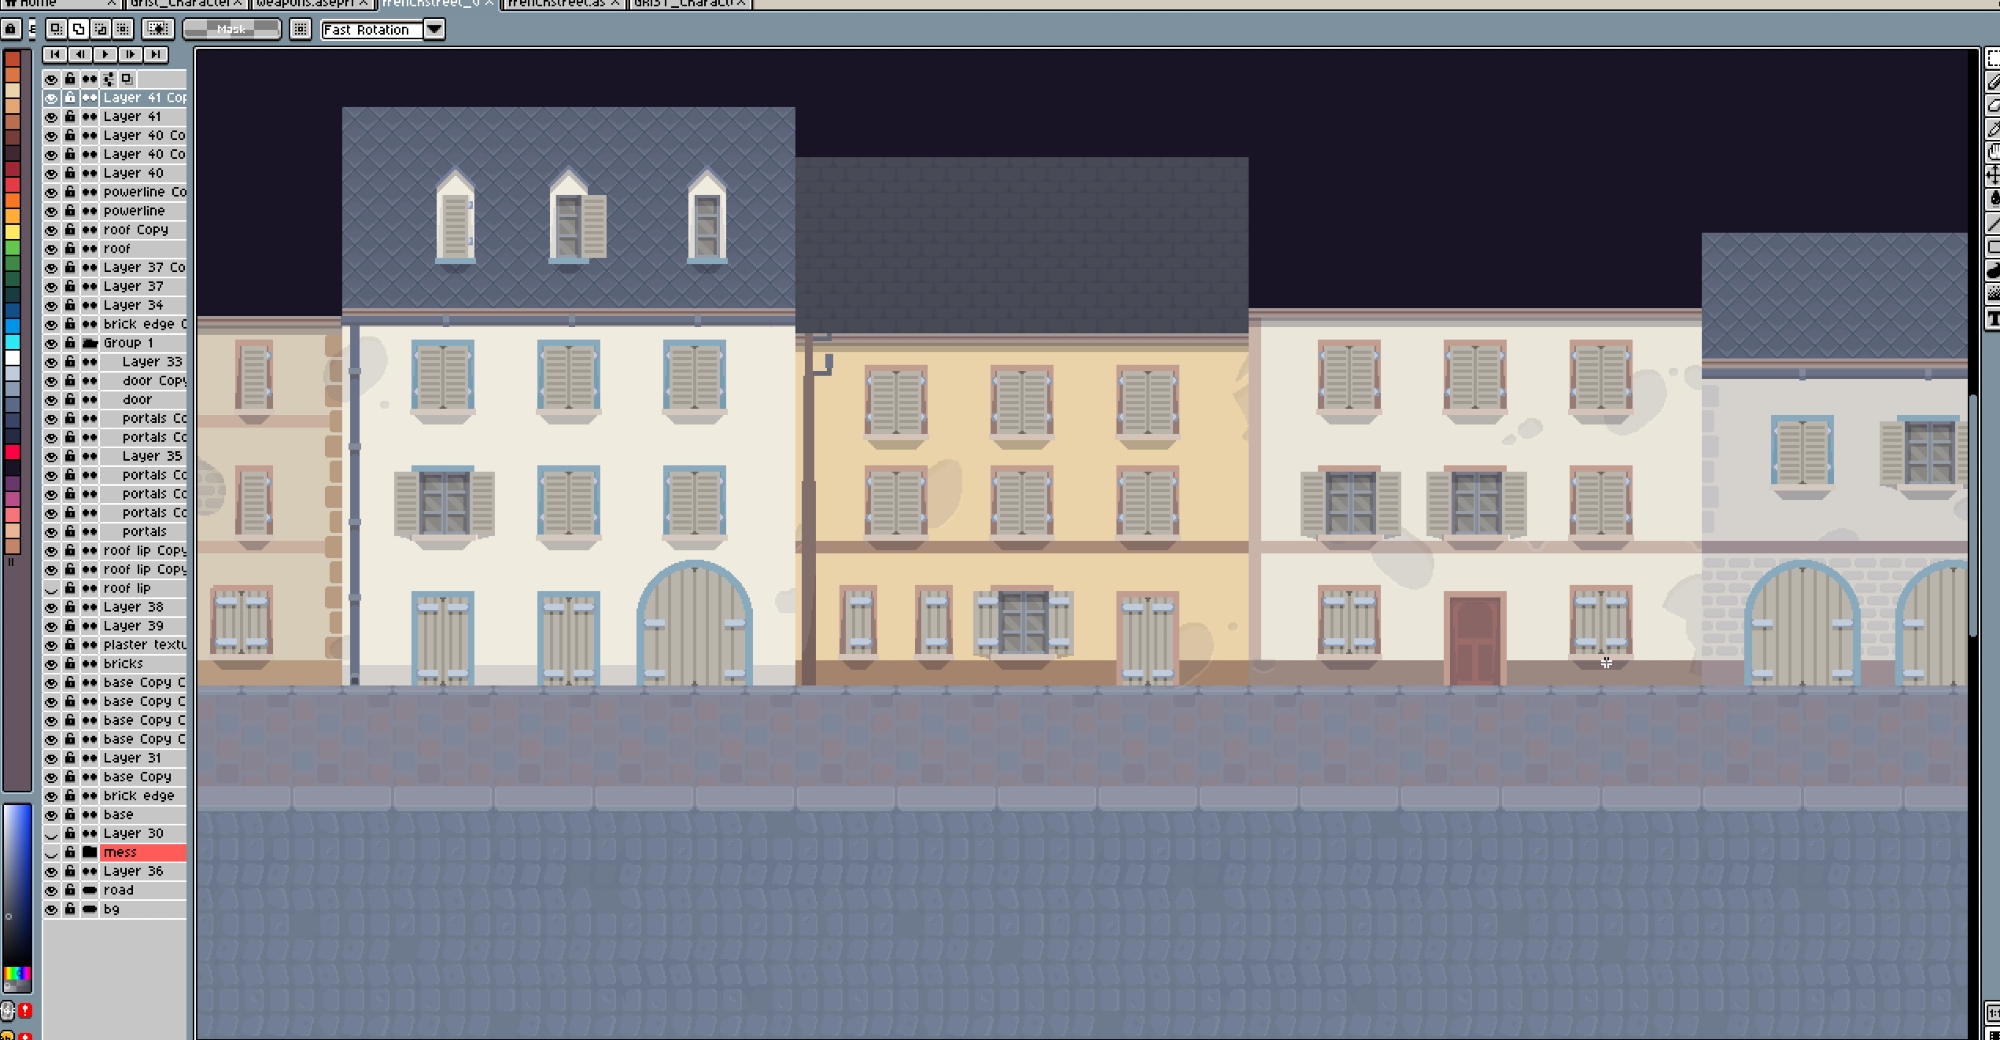Collapse the Group 1 folder
Screen dimensions: 2000x1040
coord(90,343)
